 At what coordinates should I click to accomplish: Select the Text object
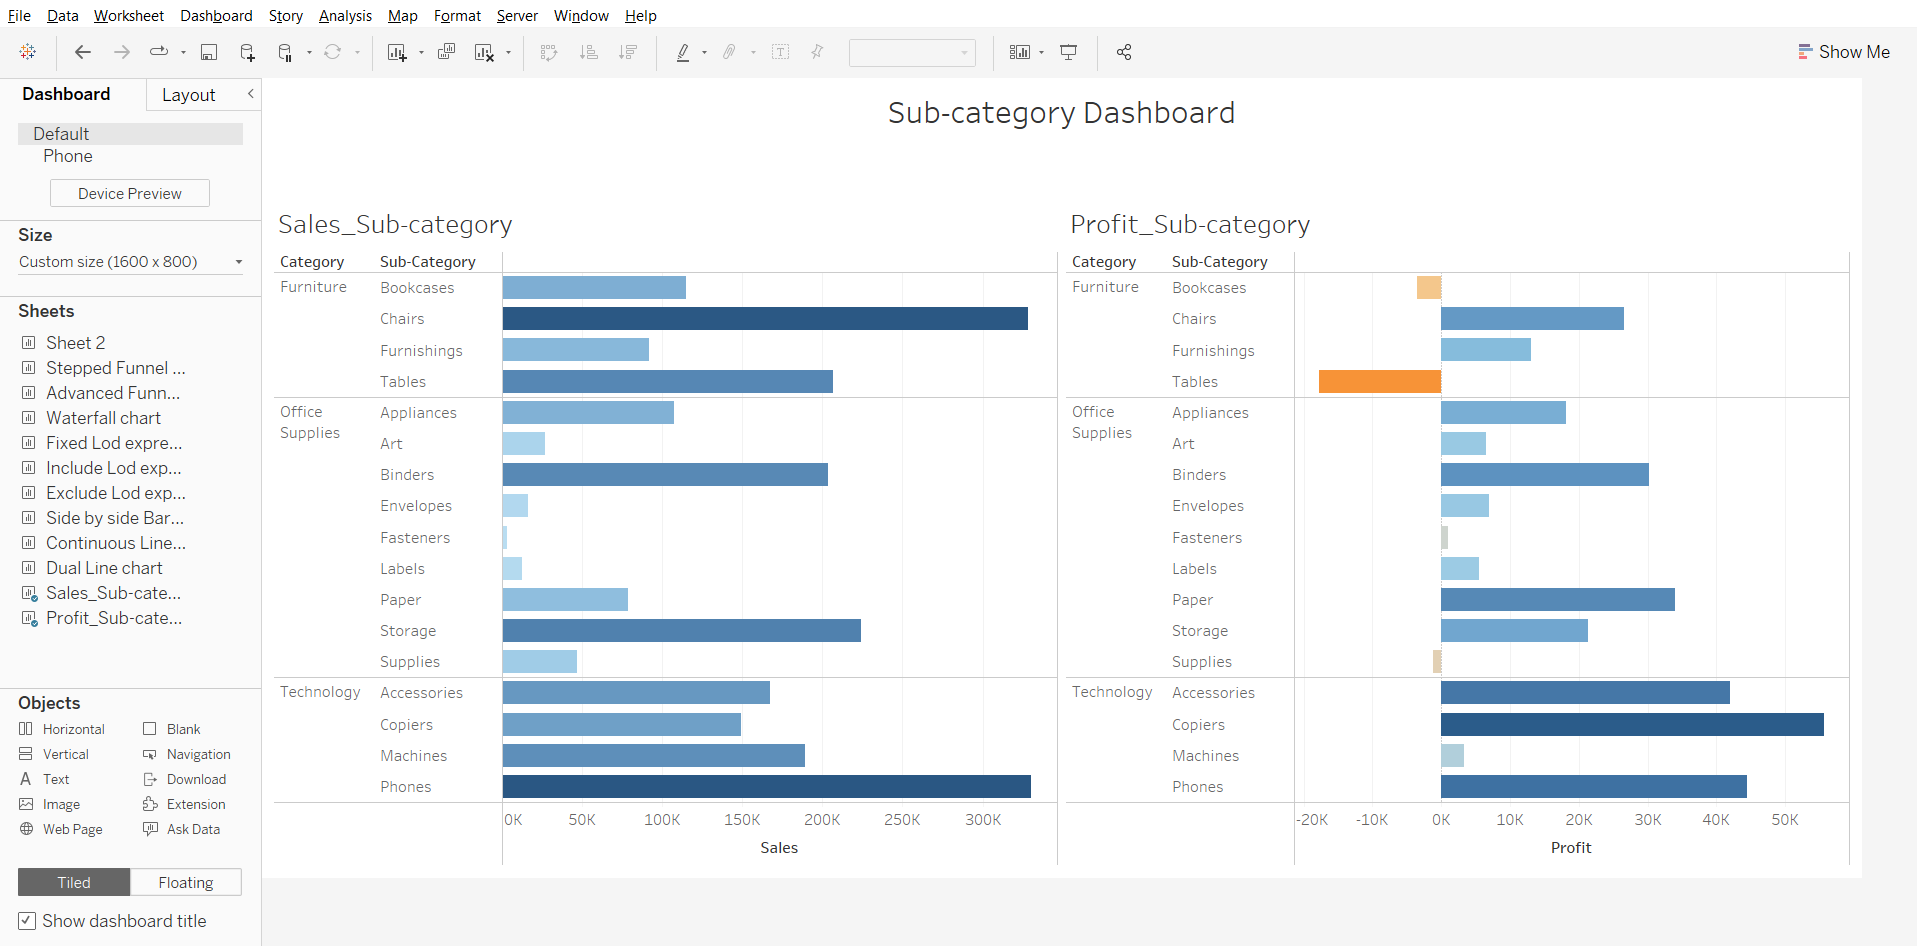[x=44, y=779]
